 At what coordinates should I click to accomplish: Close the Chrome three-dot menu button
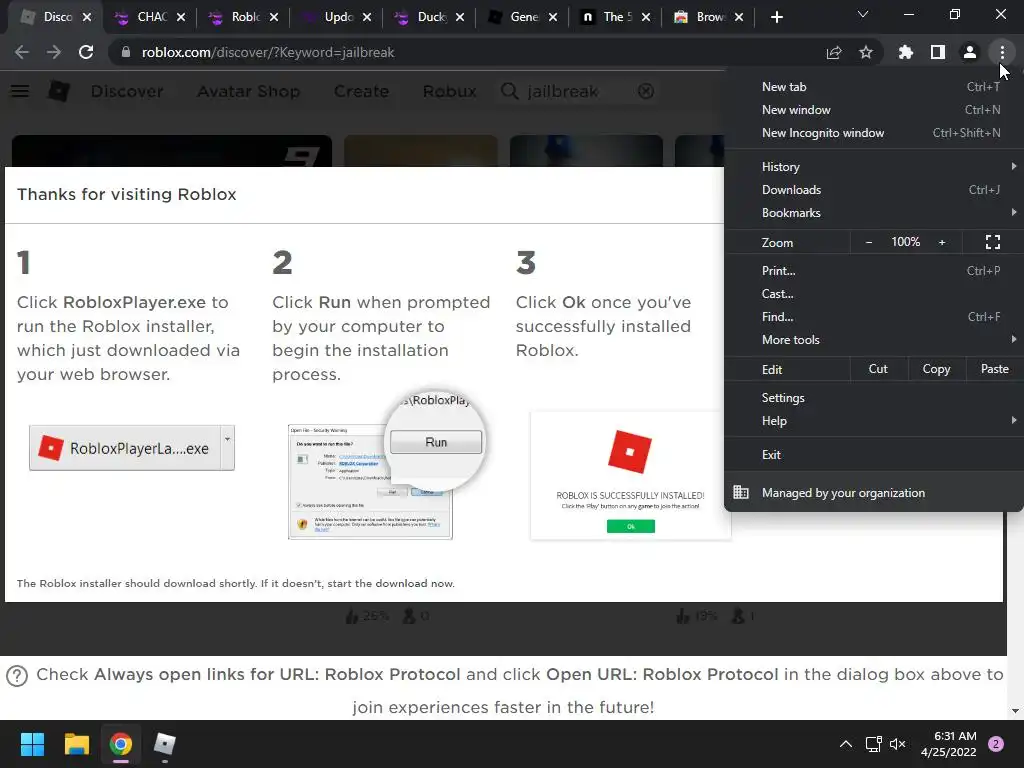(x=1002, y=52)
